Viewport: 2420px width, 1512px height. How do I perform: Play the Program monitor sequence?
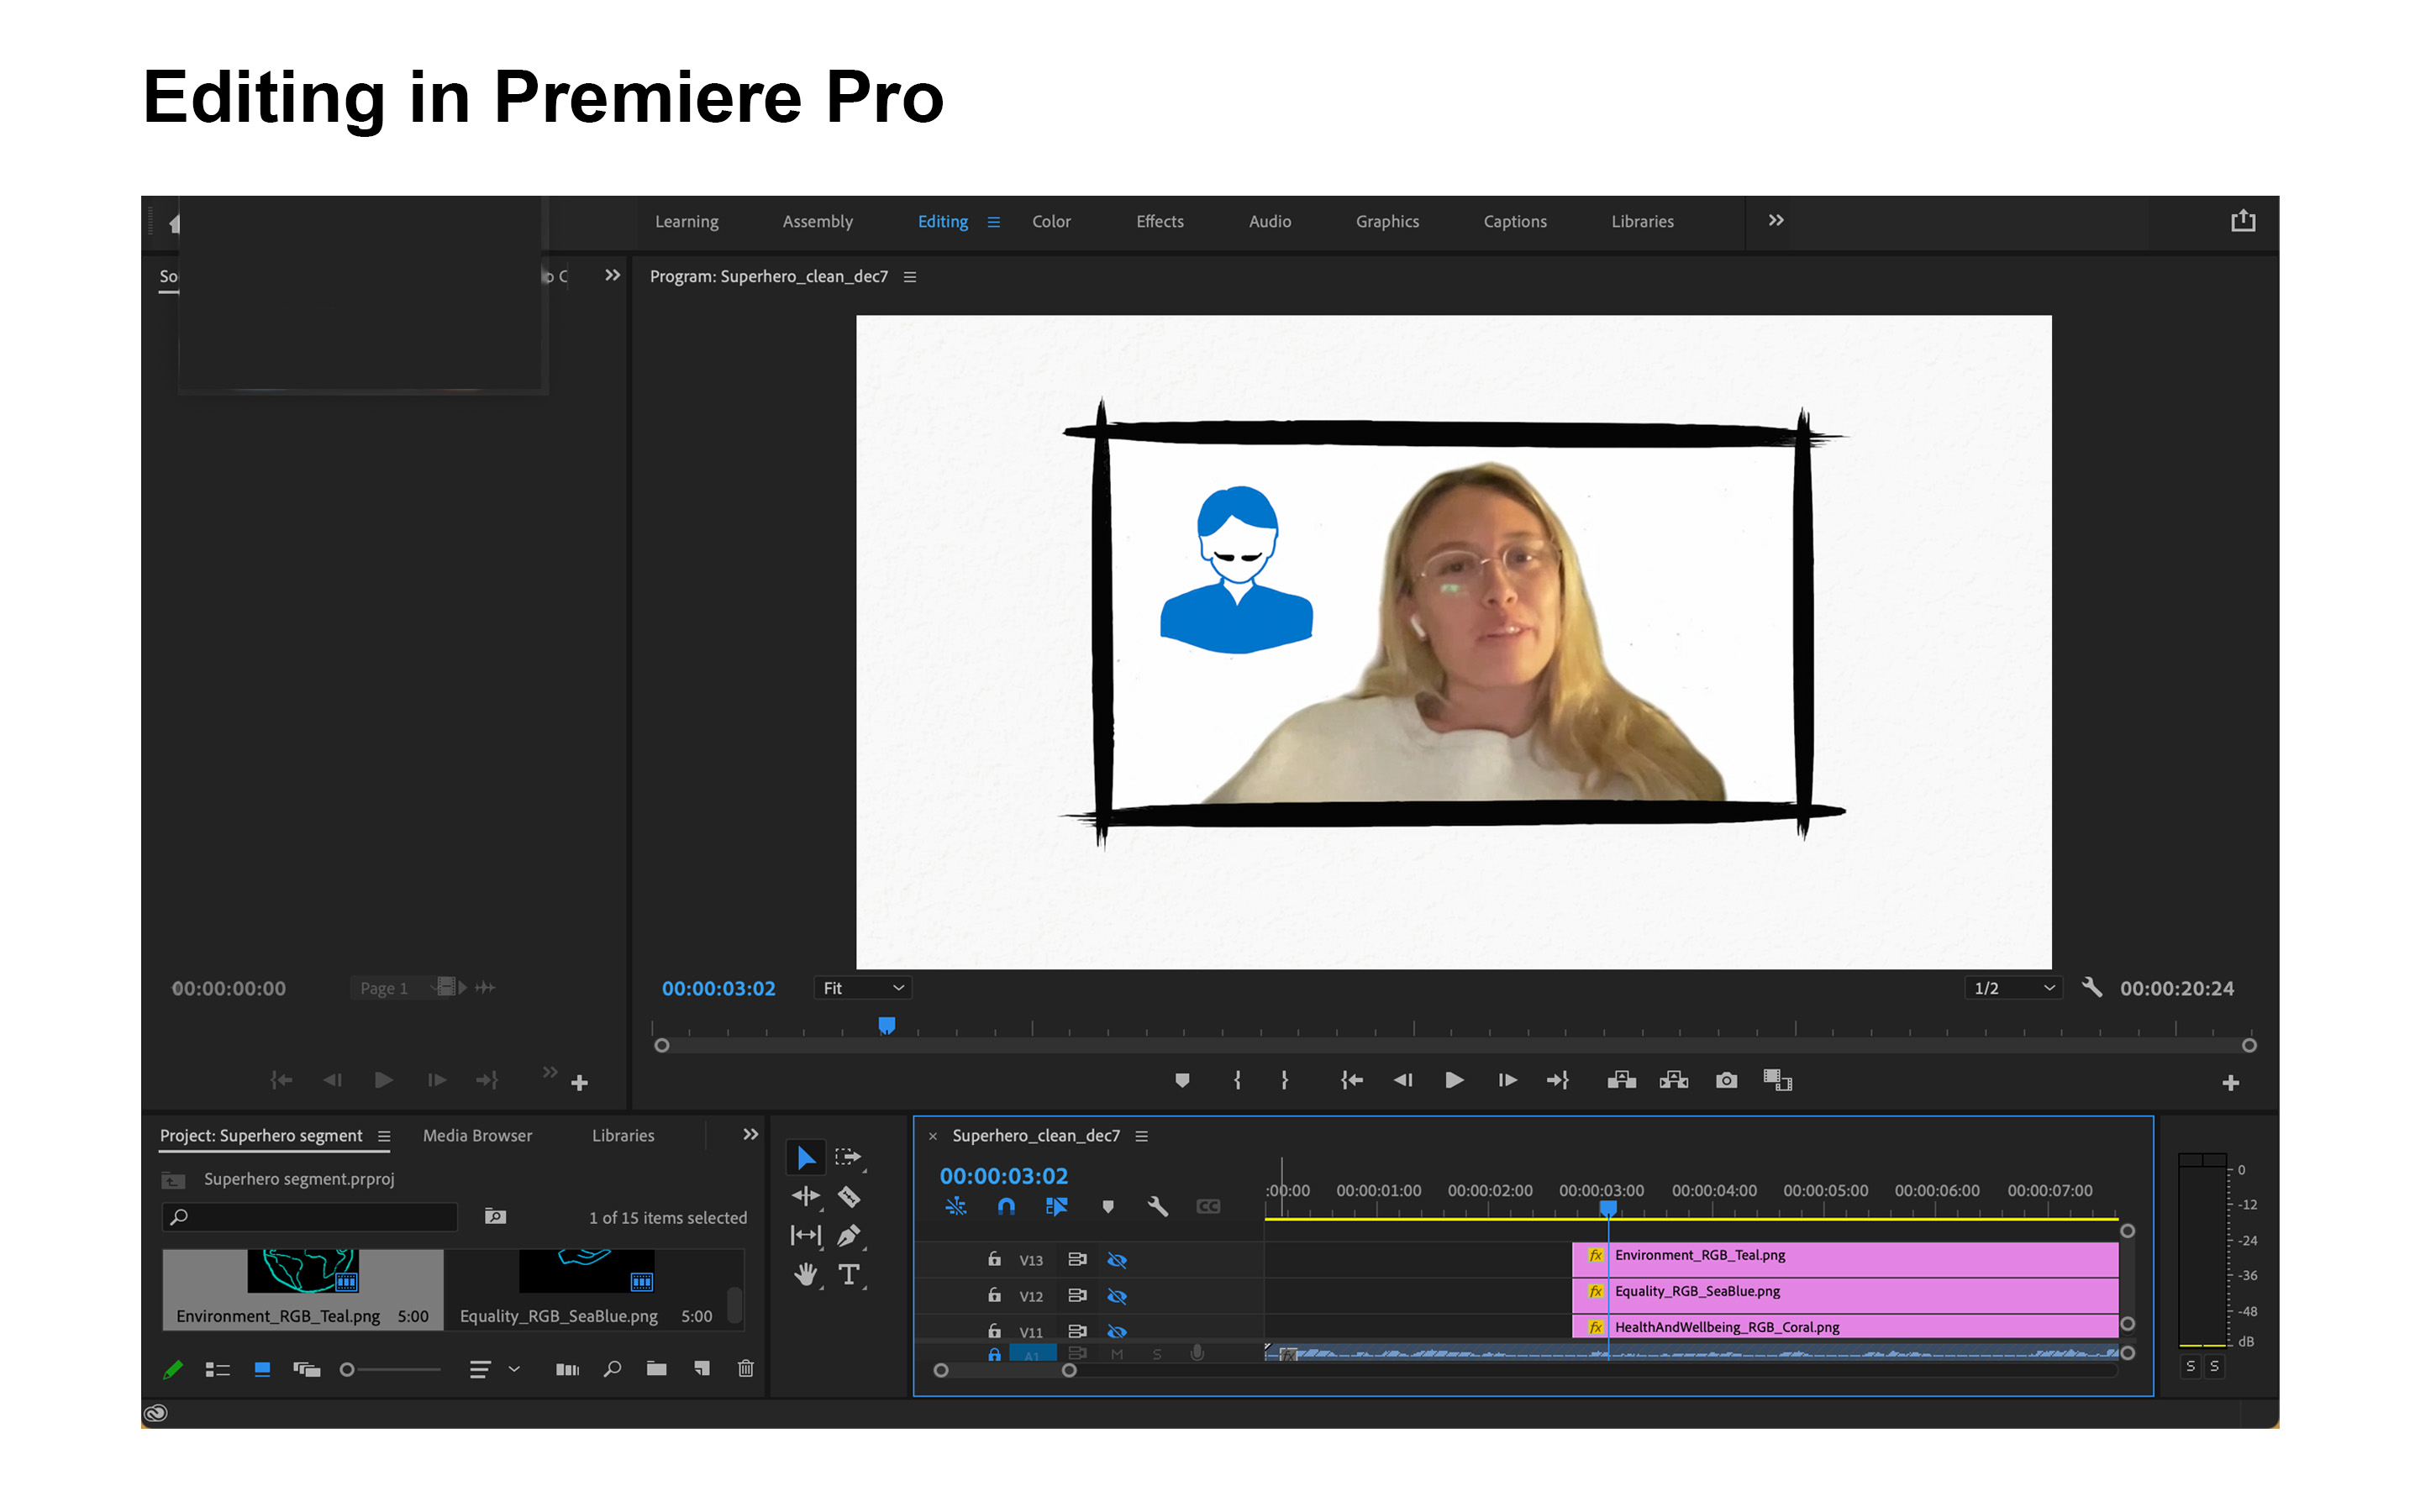pyautogui.click(x=1455, y=1080)
